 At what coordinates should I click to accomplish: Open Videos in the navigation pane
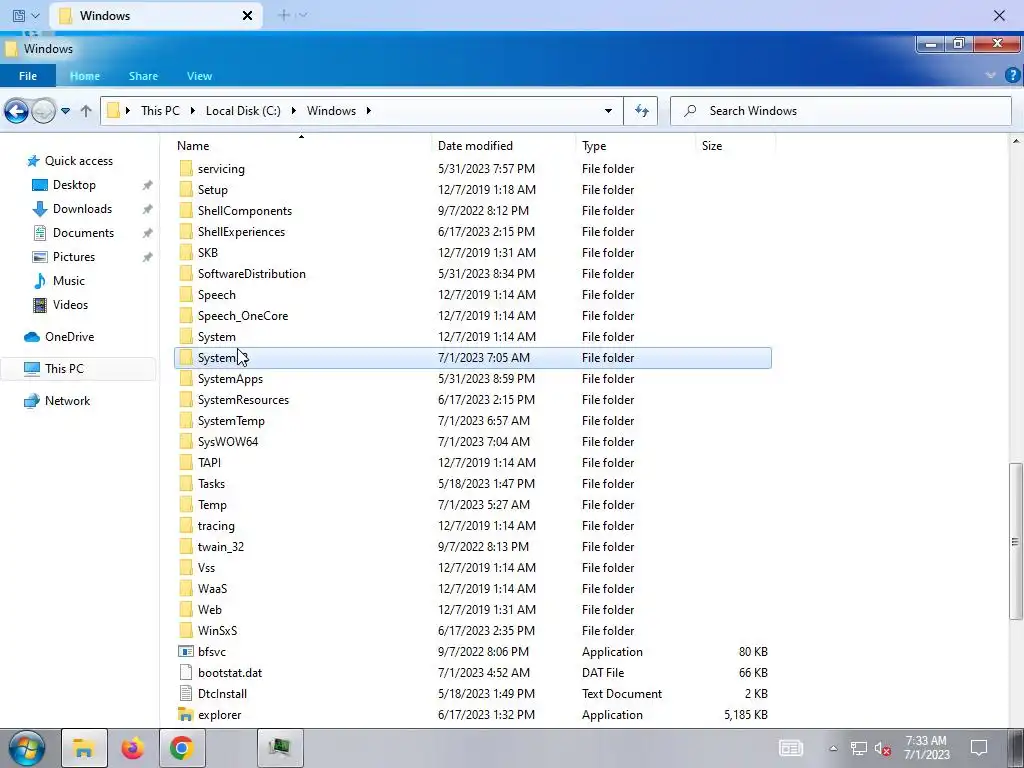point(70,305)
